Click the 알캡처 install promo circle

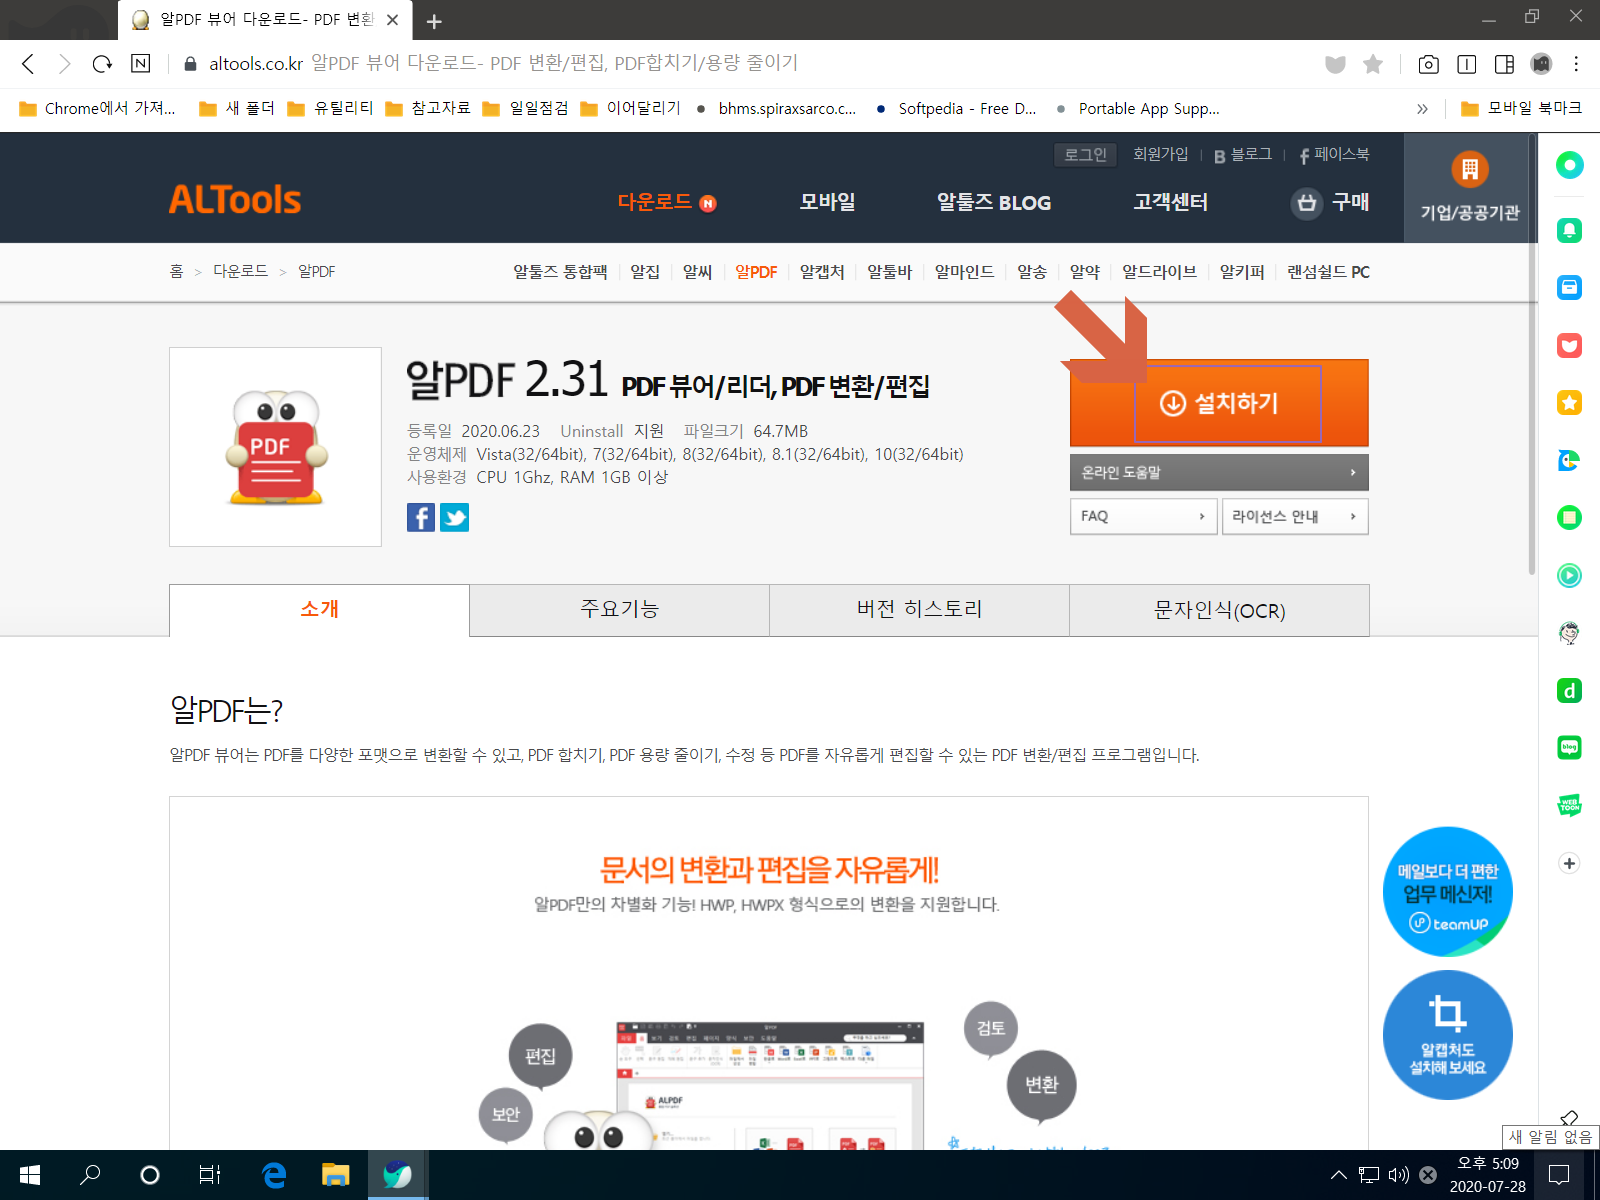(1447, 1035)
